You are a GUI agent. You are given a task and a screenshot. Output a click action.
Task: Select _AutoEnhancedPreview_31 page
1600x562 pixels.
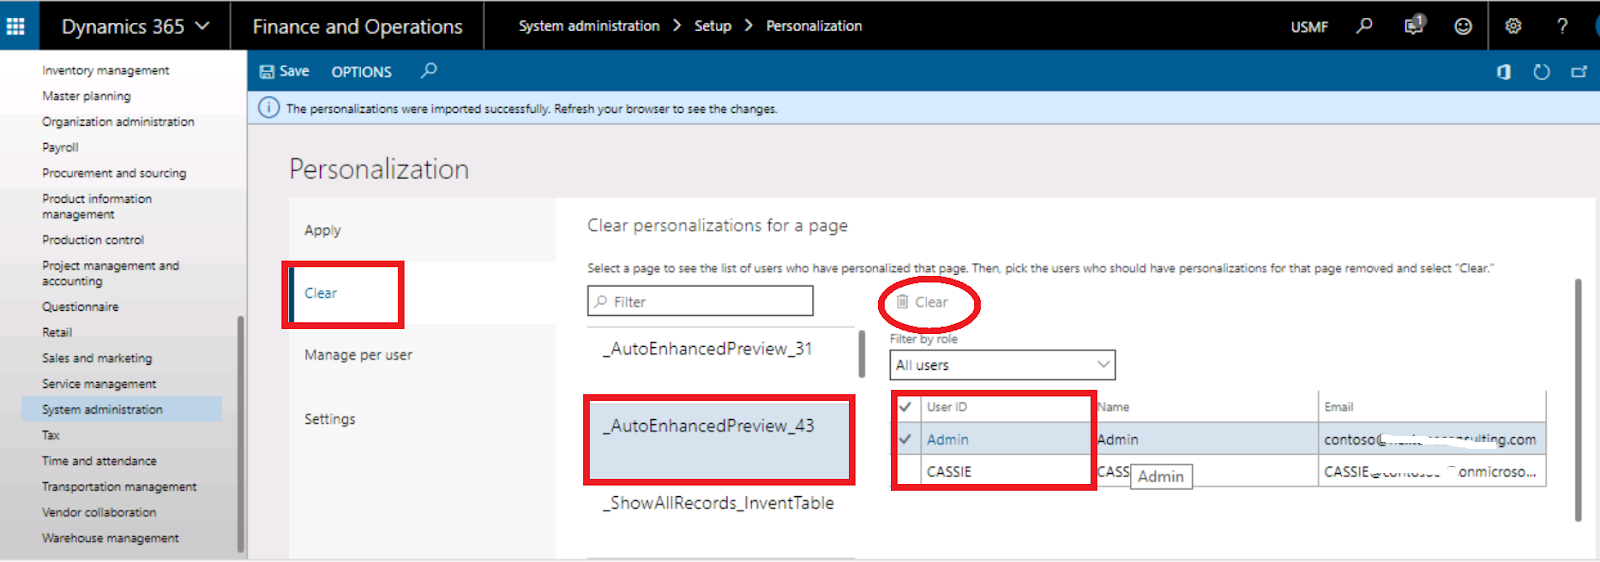tap(720, 349)
